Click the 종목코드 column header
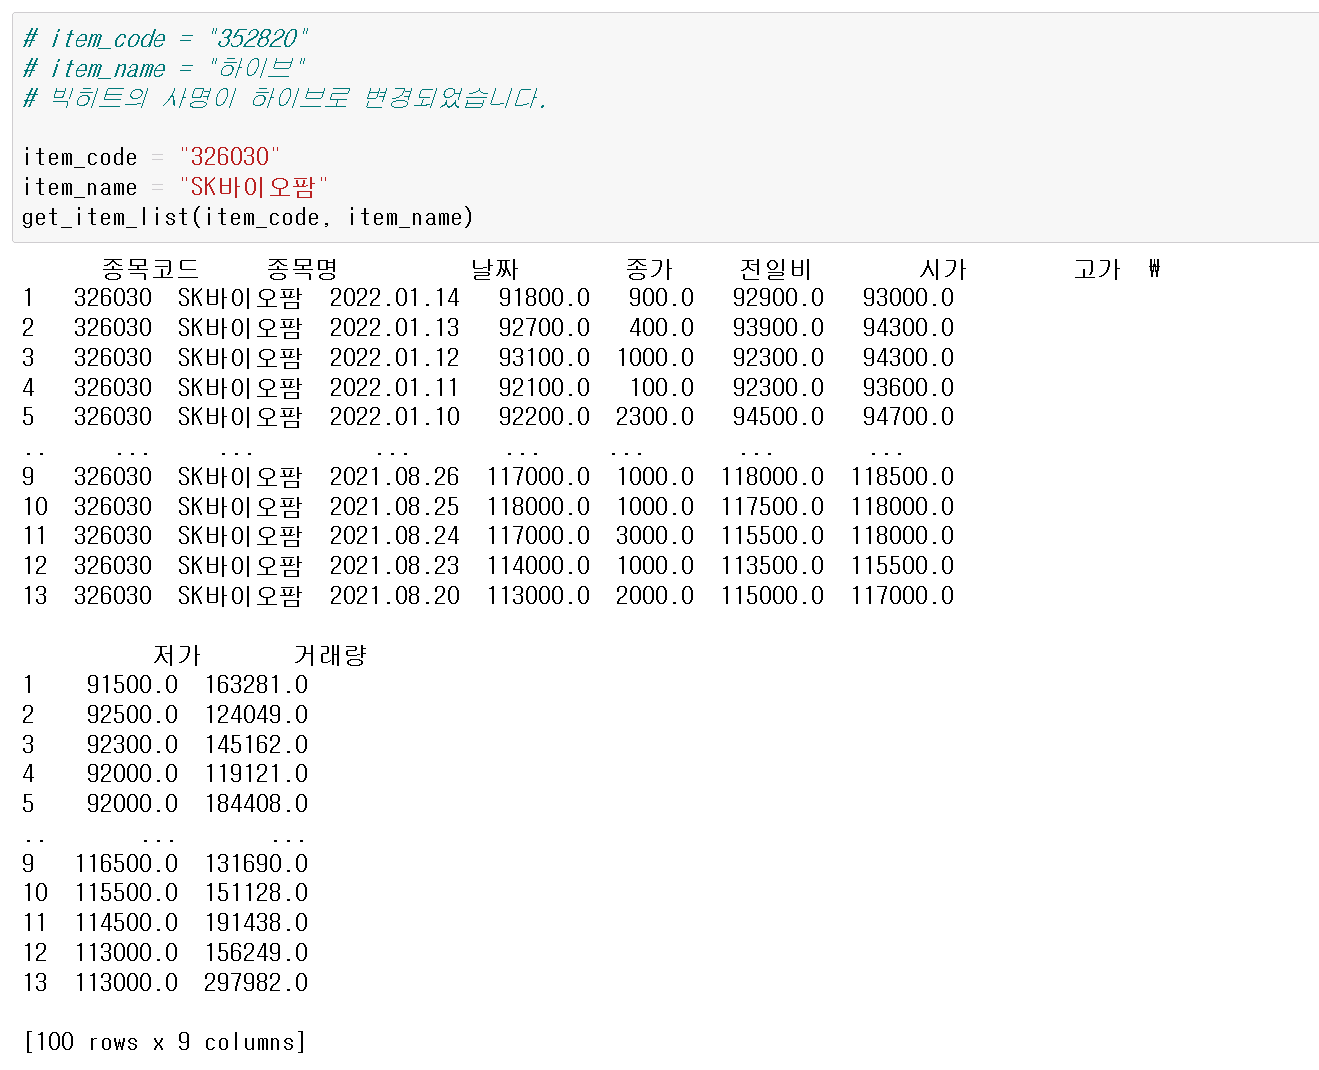1319x1070 pixels. [x=150, y=269]
